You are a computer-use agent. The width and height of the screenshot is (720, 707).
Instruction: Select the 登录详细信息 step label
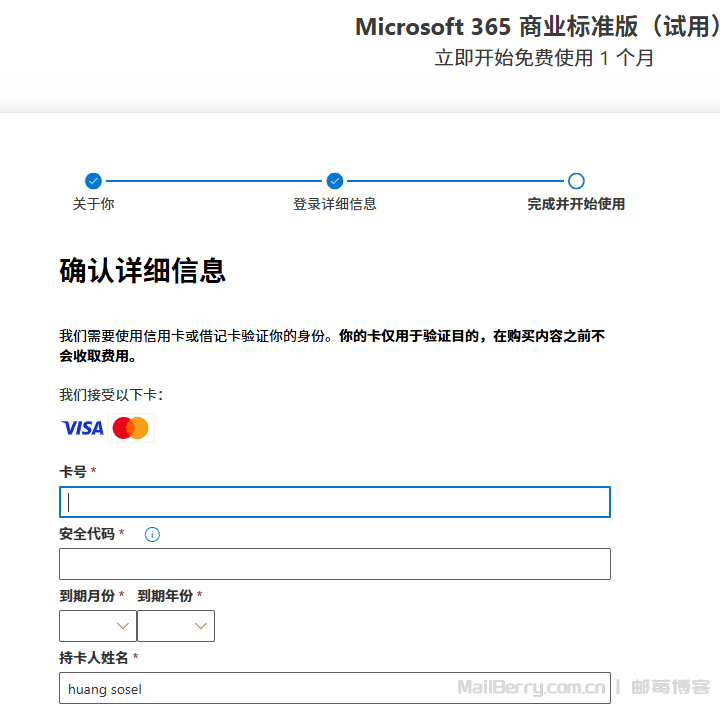click(x=335, y=204)
